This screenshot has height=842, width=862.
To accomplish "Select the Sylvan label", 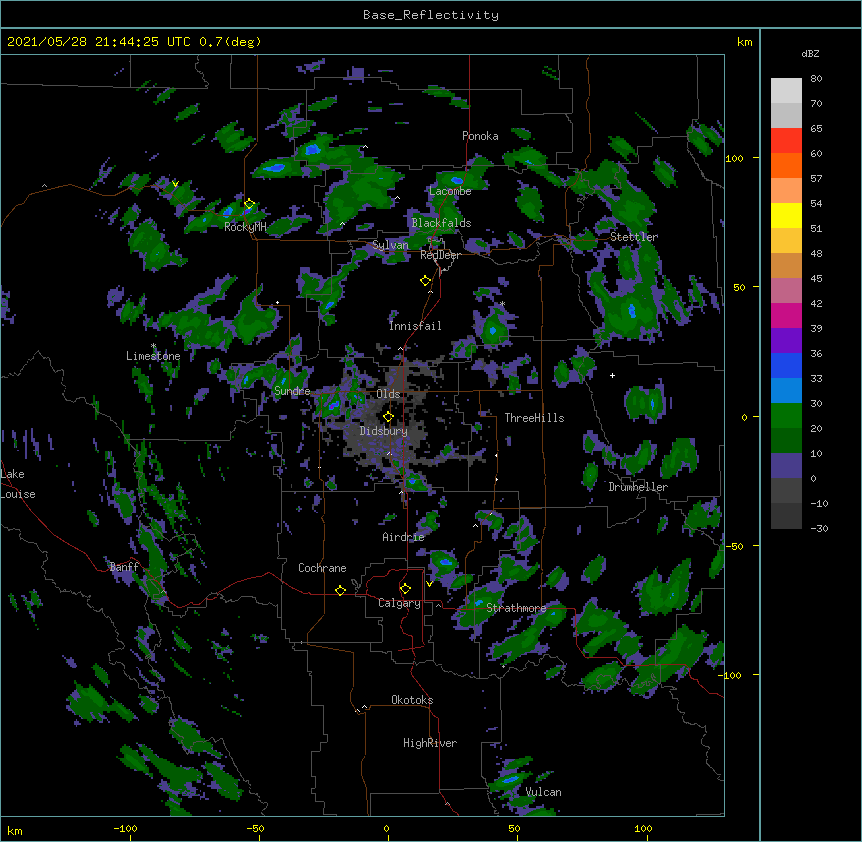I will [x=390, y=245].
